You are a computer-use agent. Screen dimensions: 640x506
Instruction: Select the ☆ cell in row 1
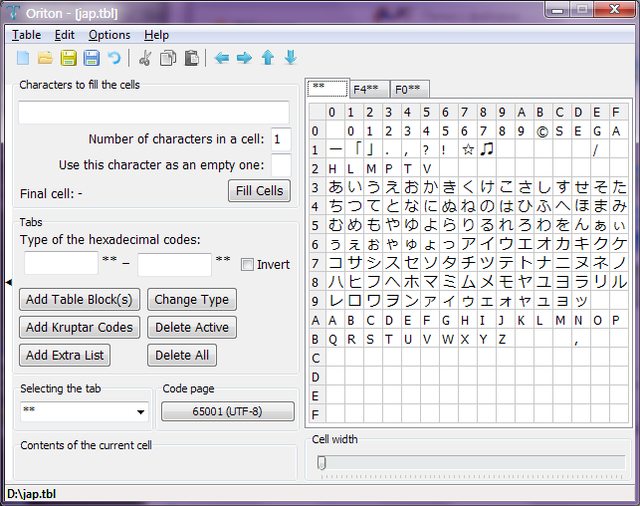pyautogui.click(x=467, y=150)
